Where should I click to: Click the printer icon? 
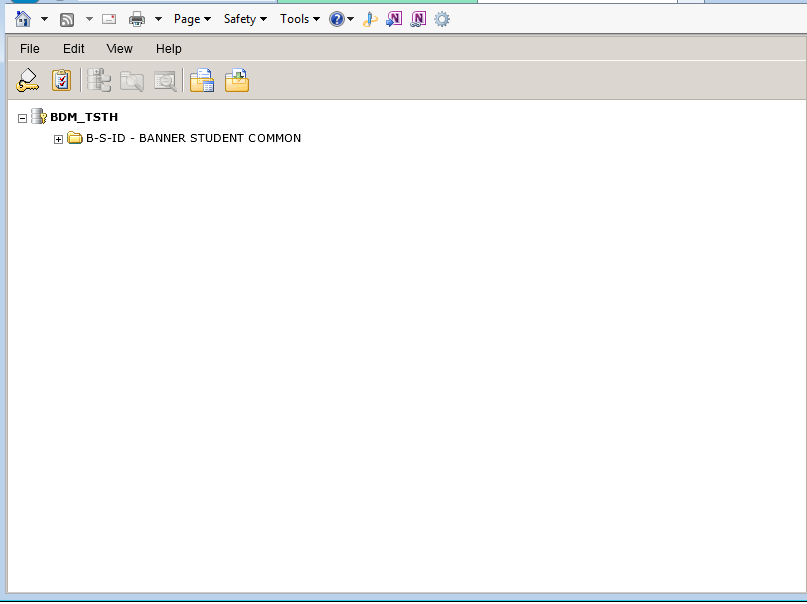point(137,19)
